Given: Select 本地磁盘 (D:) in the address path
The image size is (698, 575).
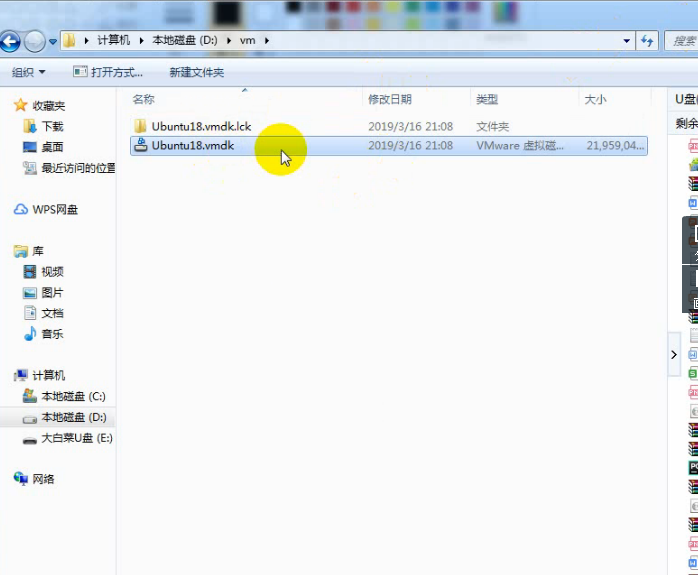Looking at the screenshot, I should point(185,40).
